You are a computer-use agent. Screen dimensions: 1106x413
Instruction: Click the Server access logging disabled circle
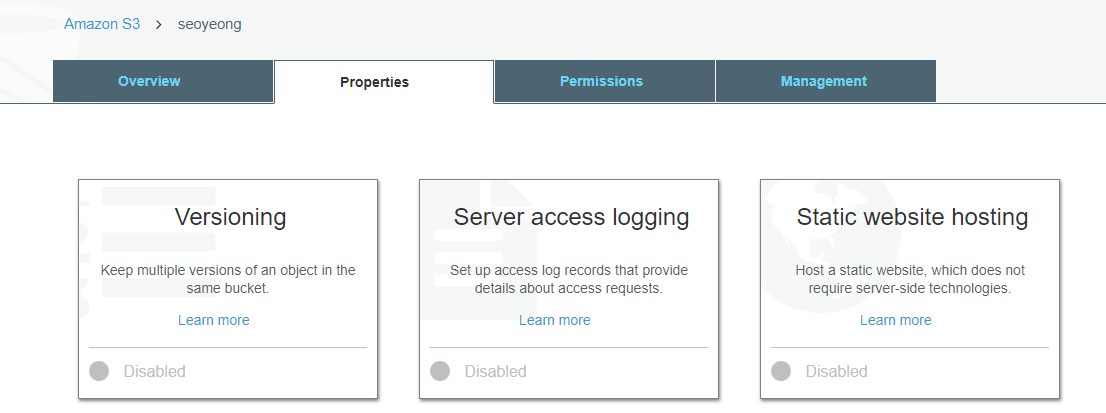tap(440, 371)
